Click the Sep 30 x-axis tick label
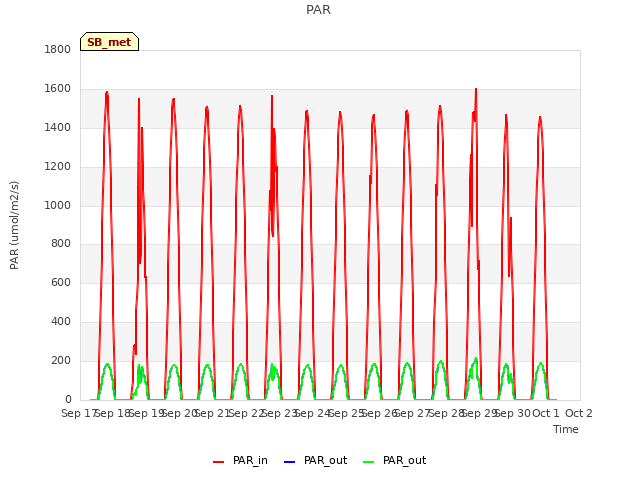The image size is (640, 480). click(513, 413)
